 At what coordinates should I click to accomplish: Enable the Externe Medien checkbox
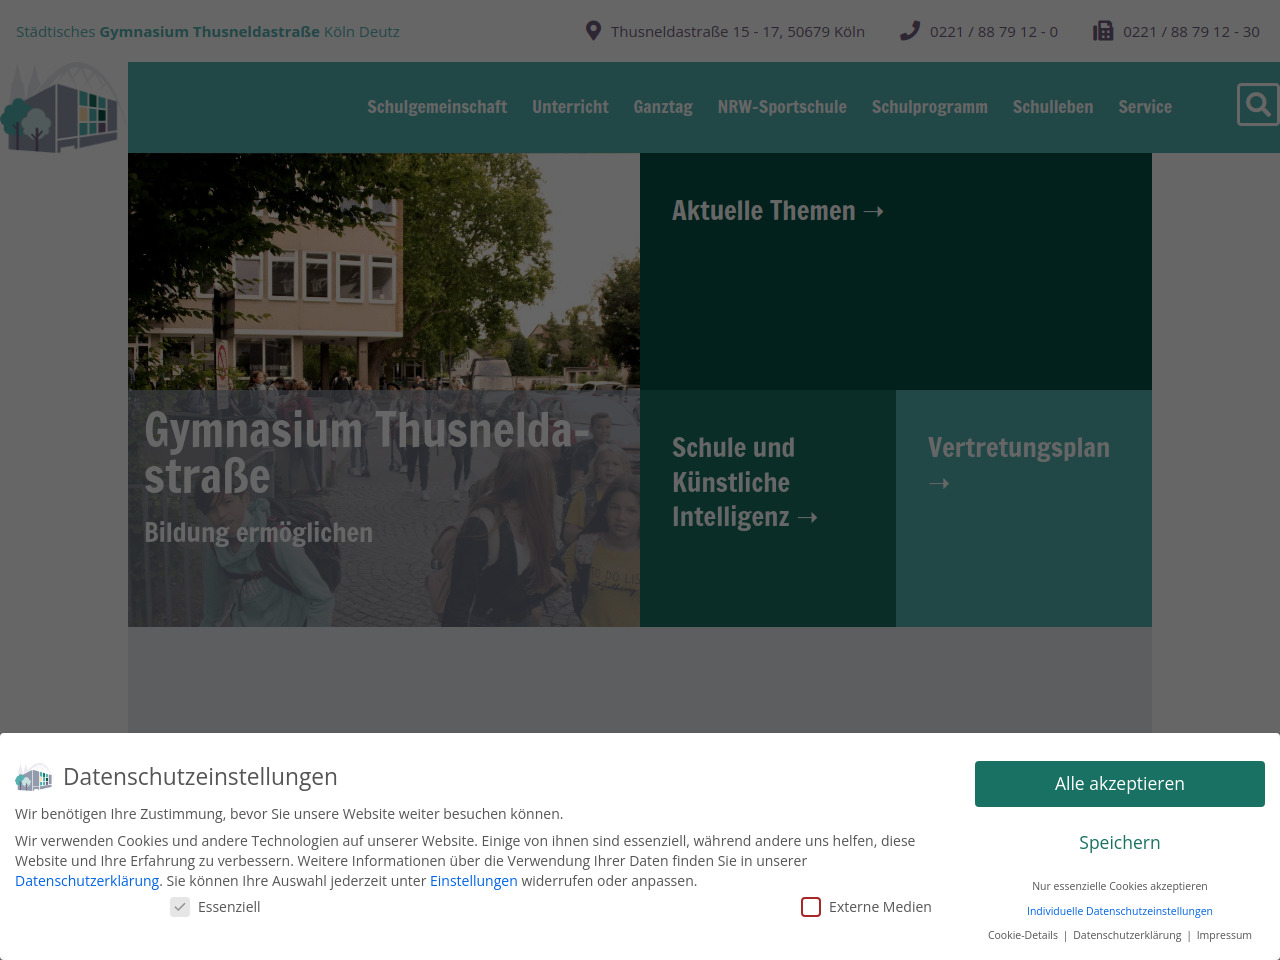[811, 907]
